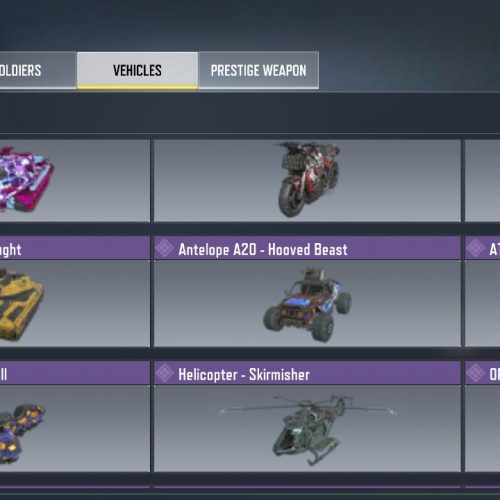The width and height of the screenshot is (500, 500).
Task: Select the partially visible top right card
Action: [482, 180]
